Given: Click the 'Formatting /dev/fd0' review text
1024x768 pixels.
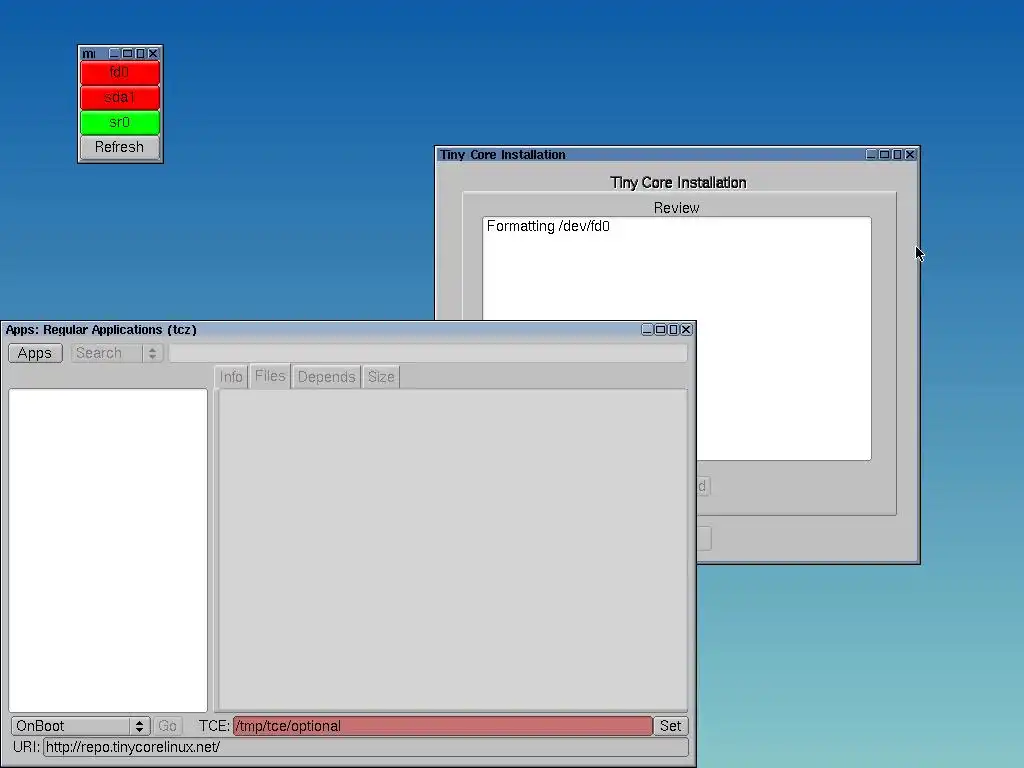Looking at the screenshot, I should (x=548, y=226).
